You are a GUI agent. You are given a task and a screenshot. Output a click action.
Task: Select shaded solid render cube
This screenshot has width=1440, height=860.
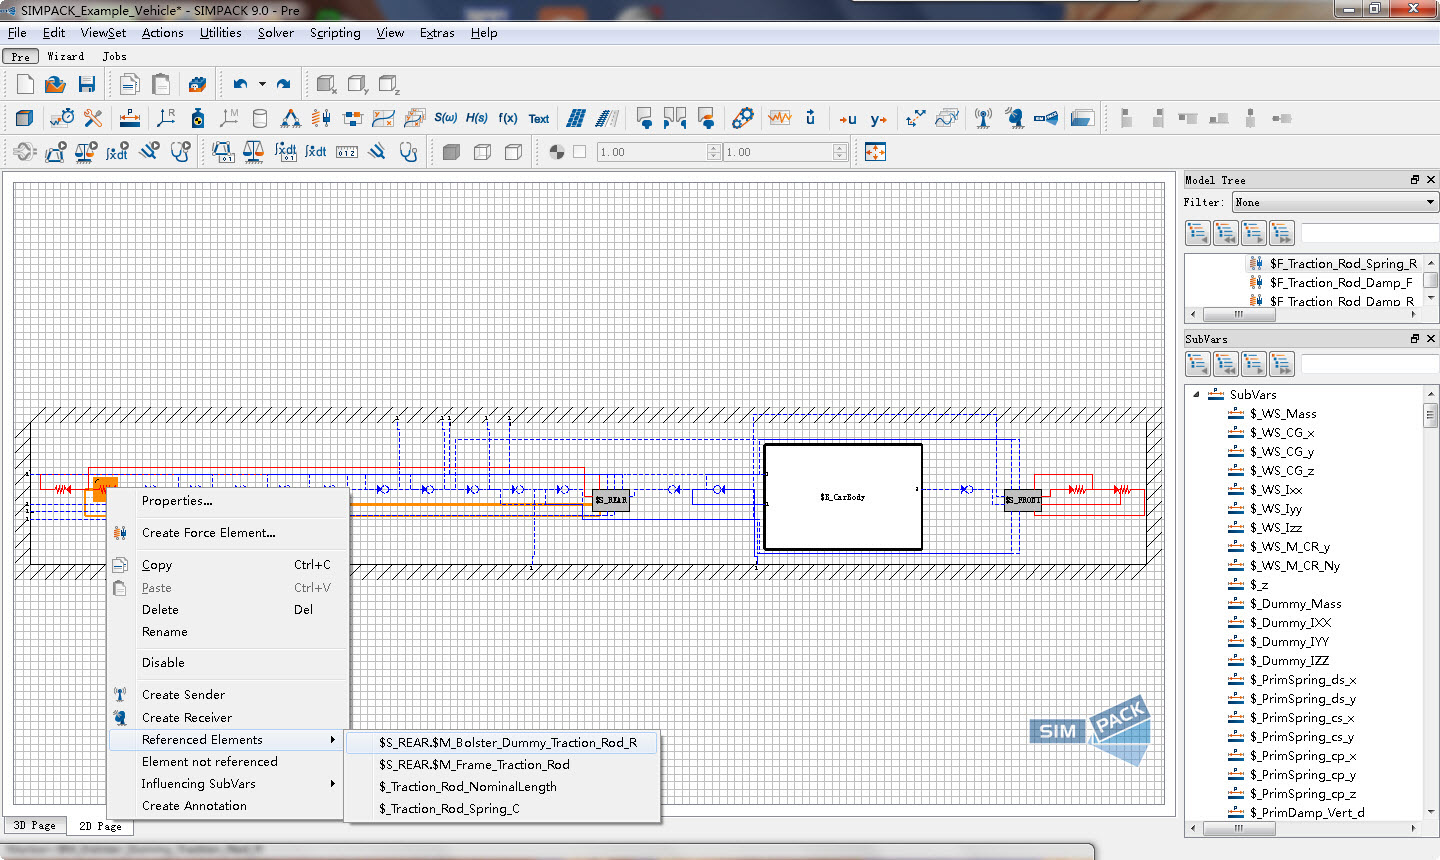point(451,152)
